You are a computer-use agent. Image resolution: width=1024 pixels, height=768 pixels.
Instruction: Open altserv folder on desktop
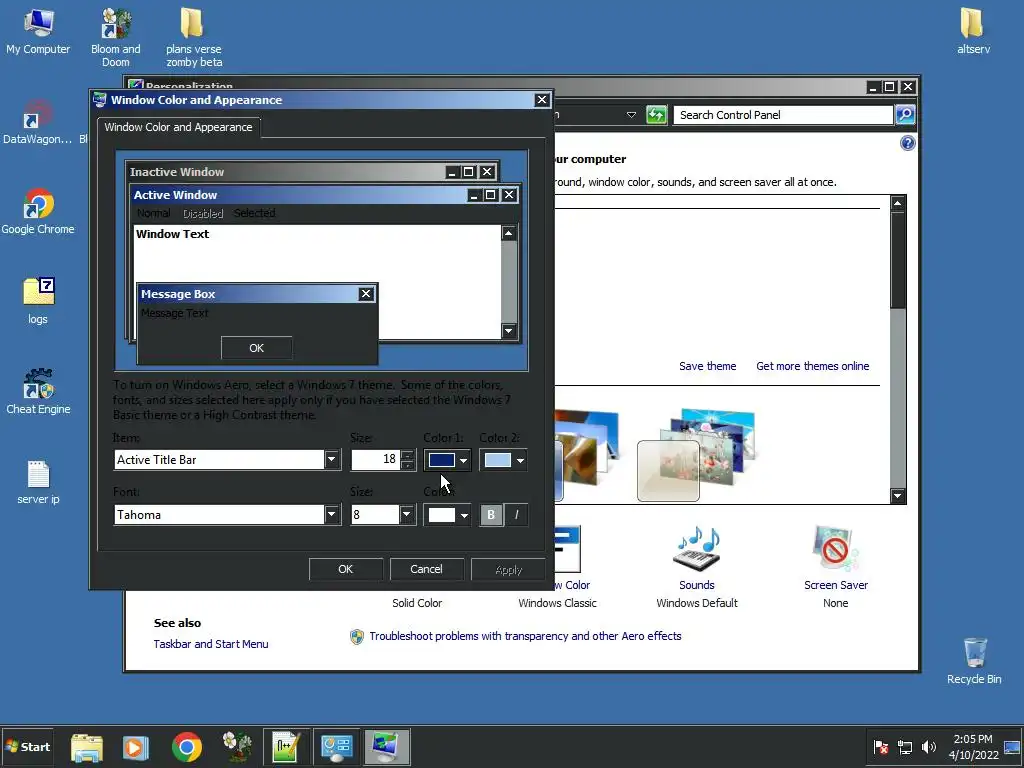pos(973,31)
